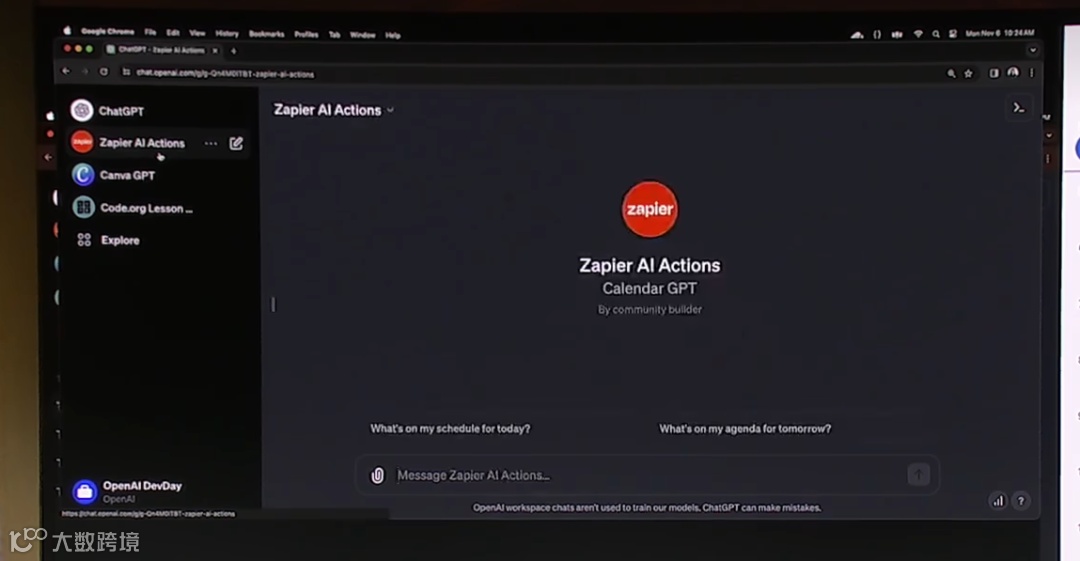Open the zoom magnifier icon in address bar

pos(951,73)
